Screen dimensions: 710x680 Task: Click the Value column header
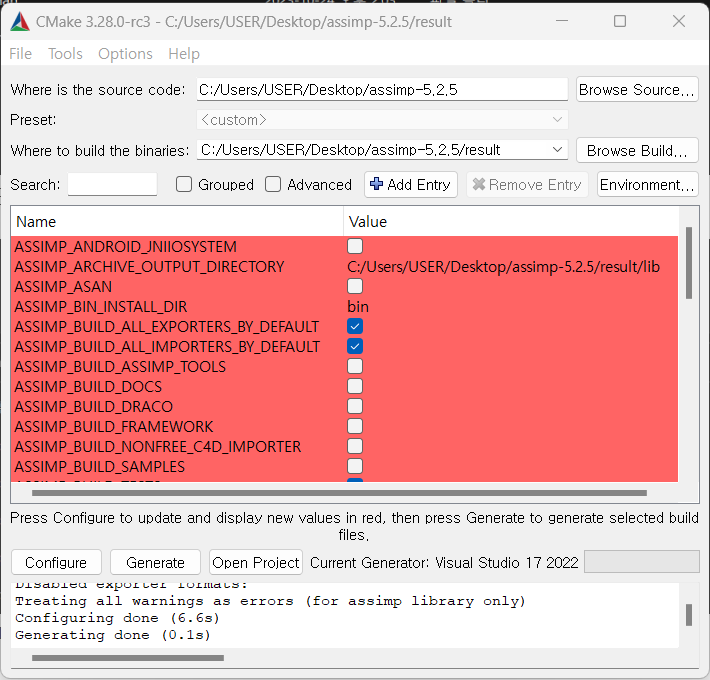(511, 222)
